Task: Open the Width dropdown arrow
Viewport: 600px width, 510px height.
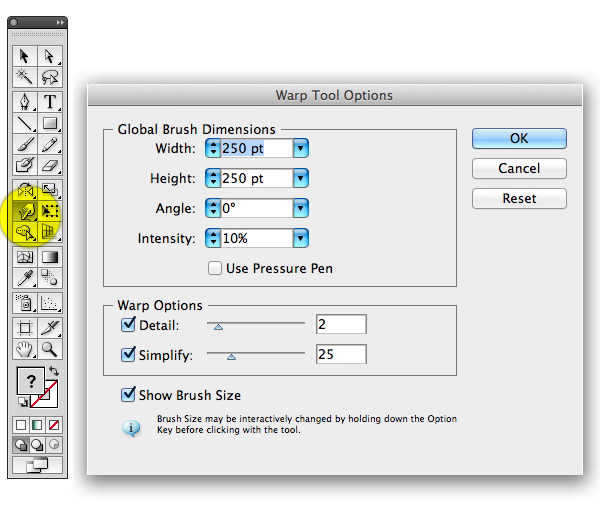Action: [x=300, y=149]
